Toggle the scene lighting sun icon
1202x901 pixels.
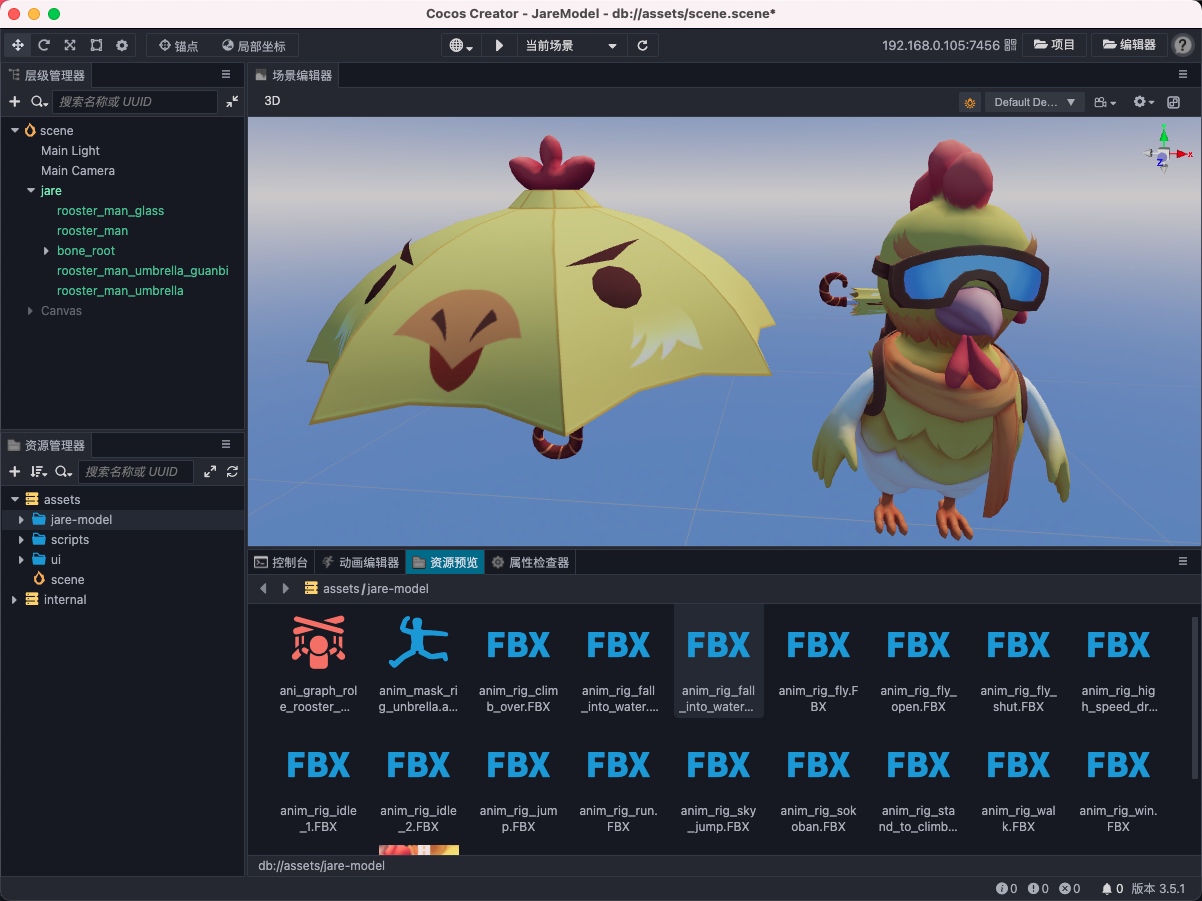[968, 102]
